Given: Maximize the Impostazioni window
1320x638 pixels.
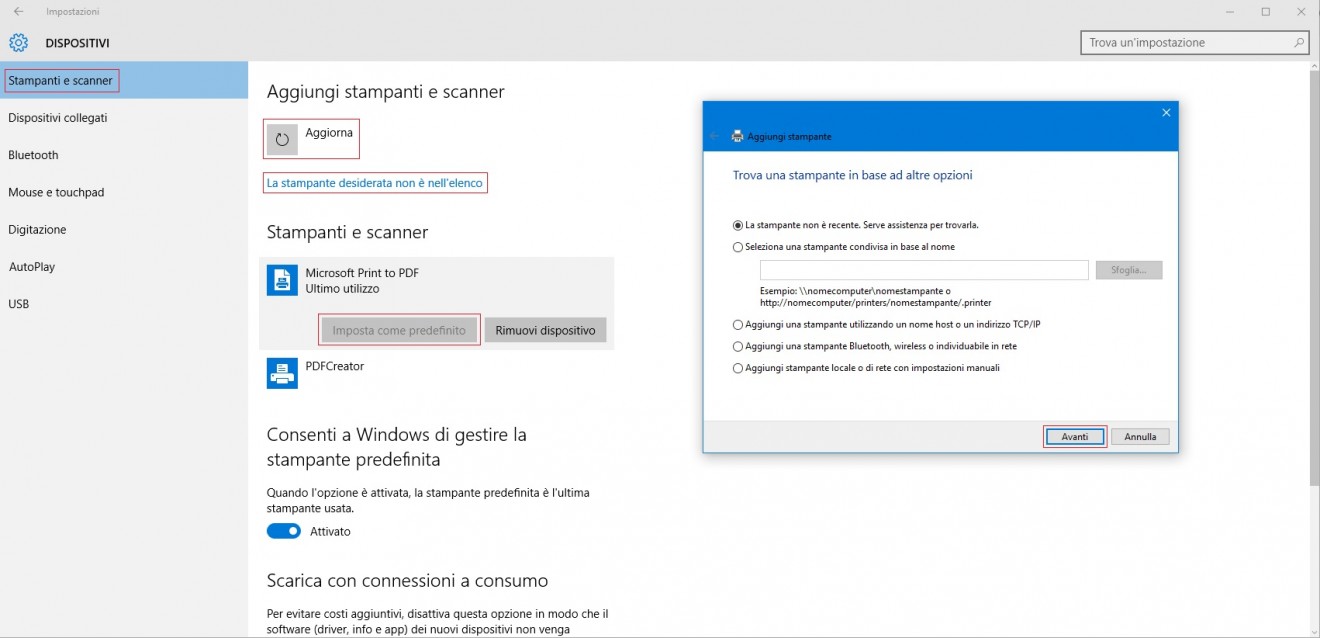Looking at the screenshot, I should coord(1265,11).
